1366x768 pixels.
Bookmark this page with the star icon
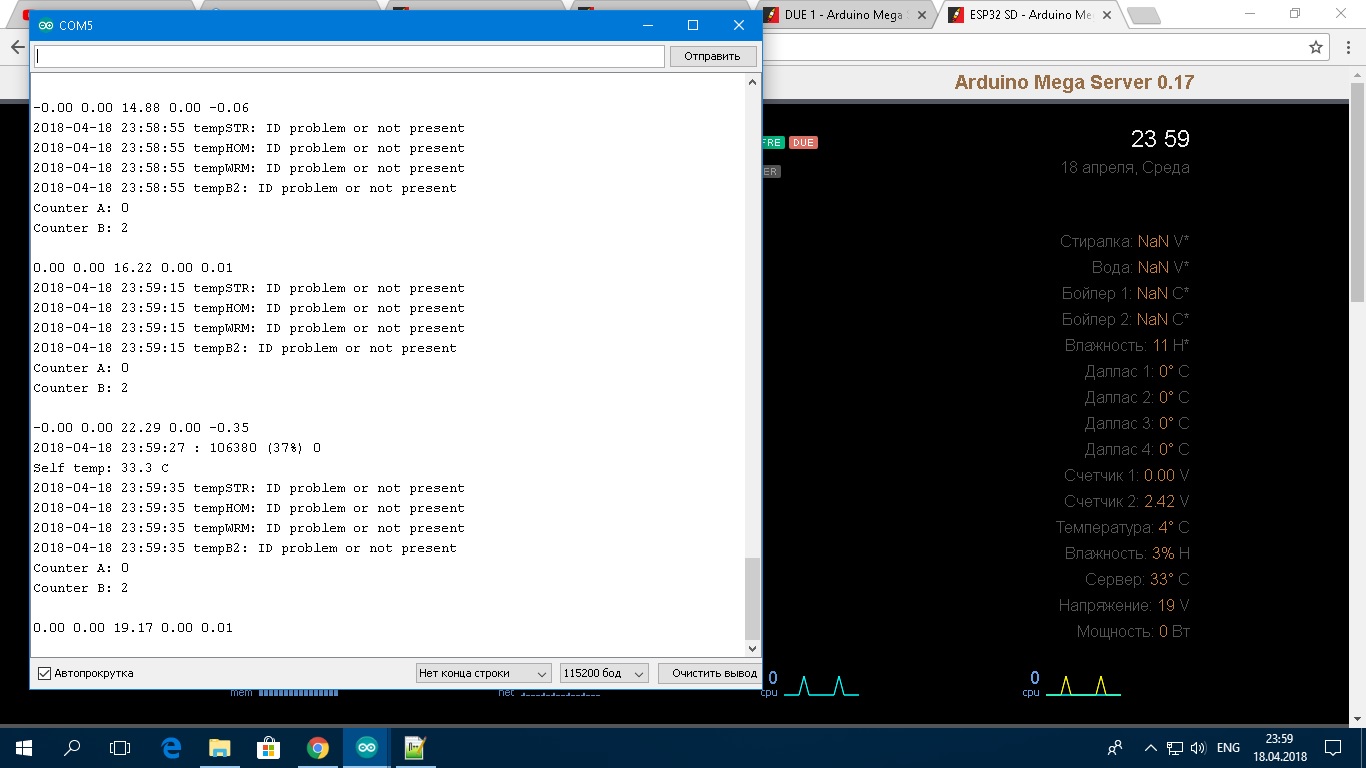tap(1316, 47)
